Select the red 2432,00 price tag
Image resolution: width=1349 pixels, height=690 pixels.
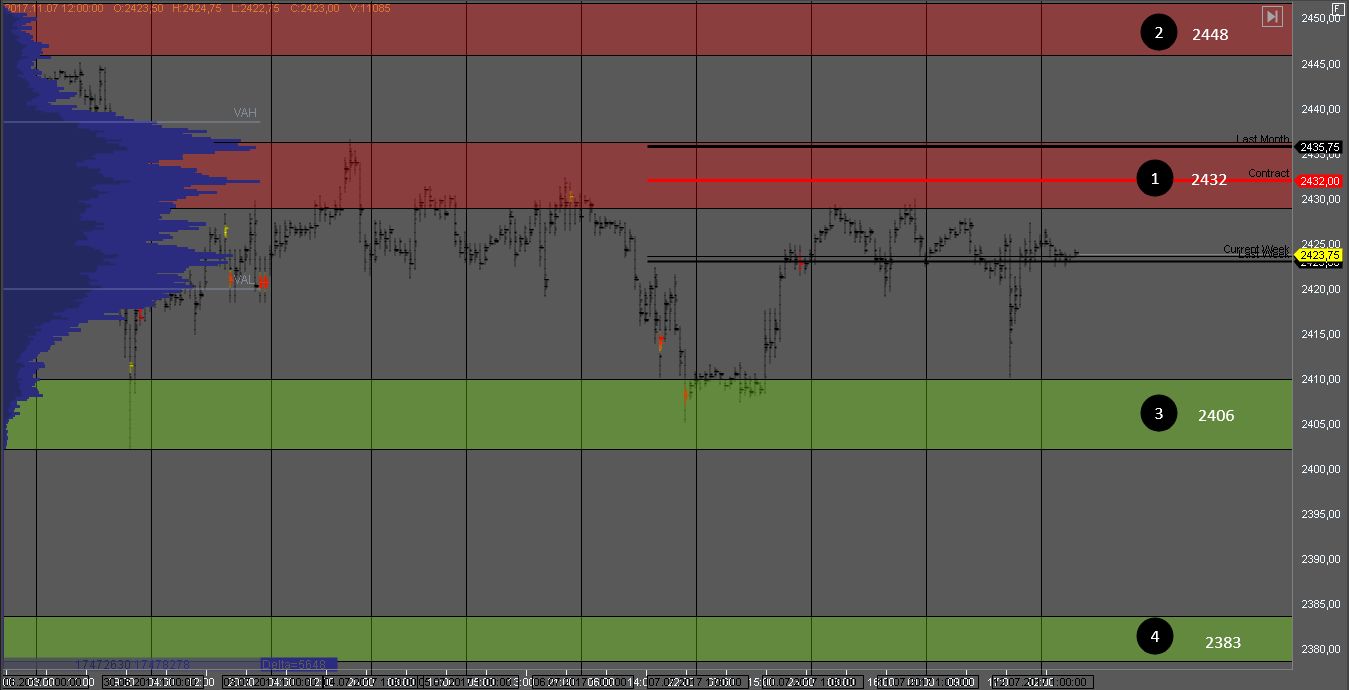[x=1319, y=181]
